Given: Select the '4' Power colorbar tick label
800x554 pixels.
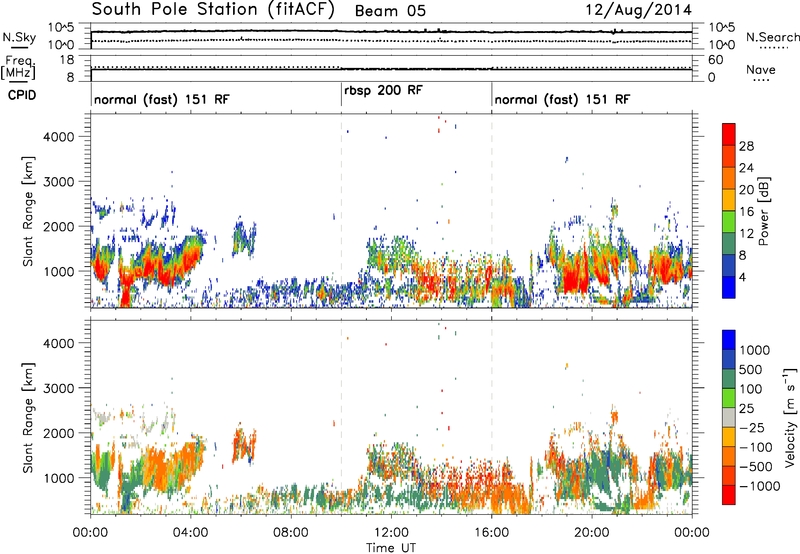Looking at the screenshot, I should click(743, 277).
